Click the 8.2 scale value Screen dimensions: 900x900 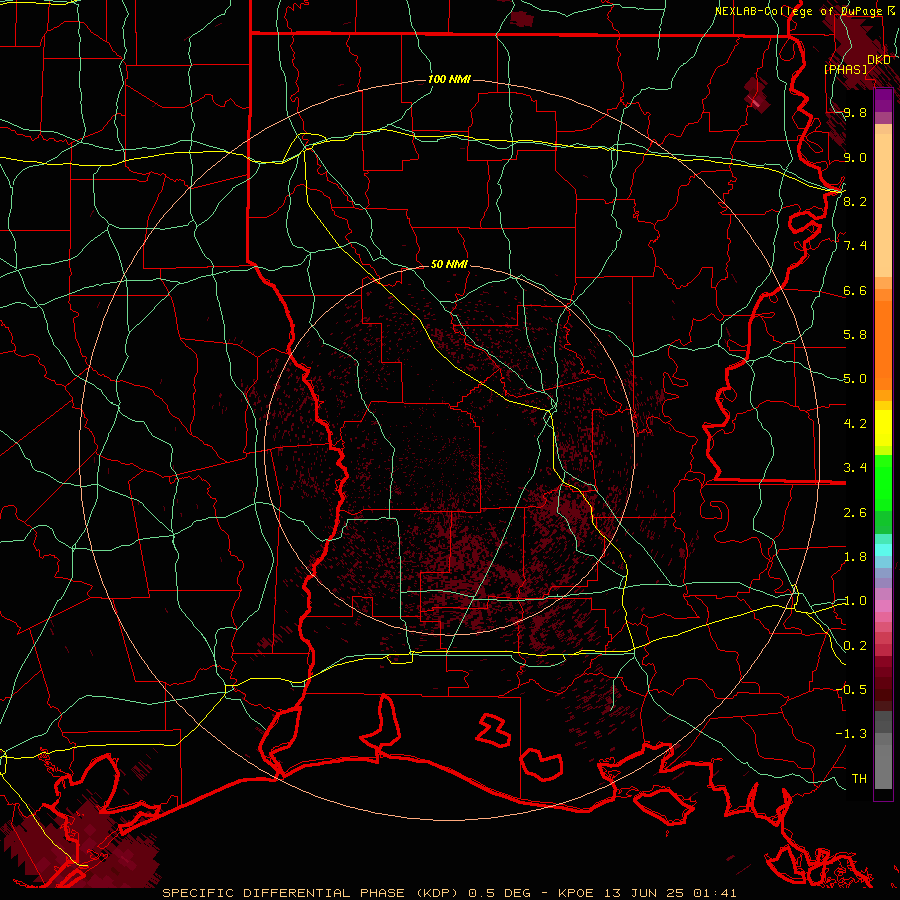[x=855, y=201]
